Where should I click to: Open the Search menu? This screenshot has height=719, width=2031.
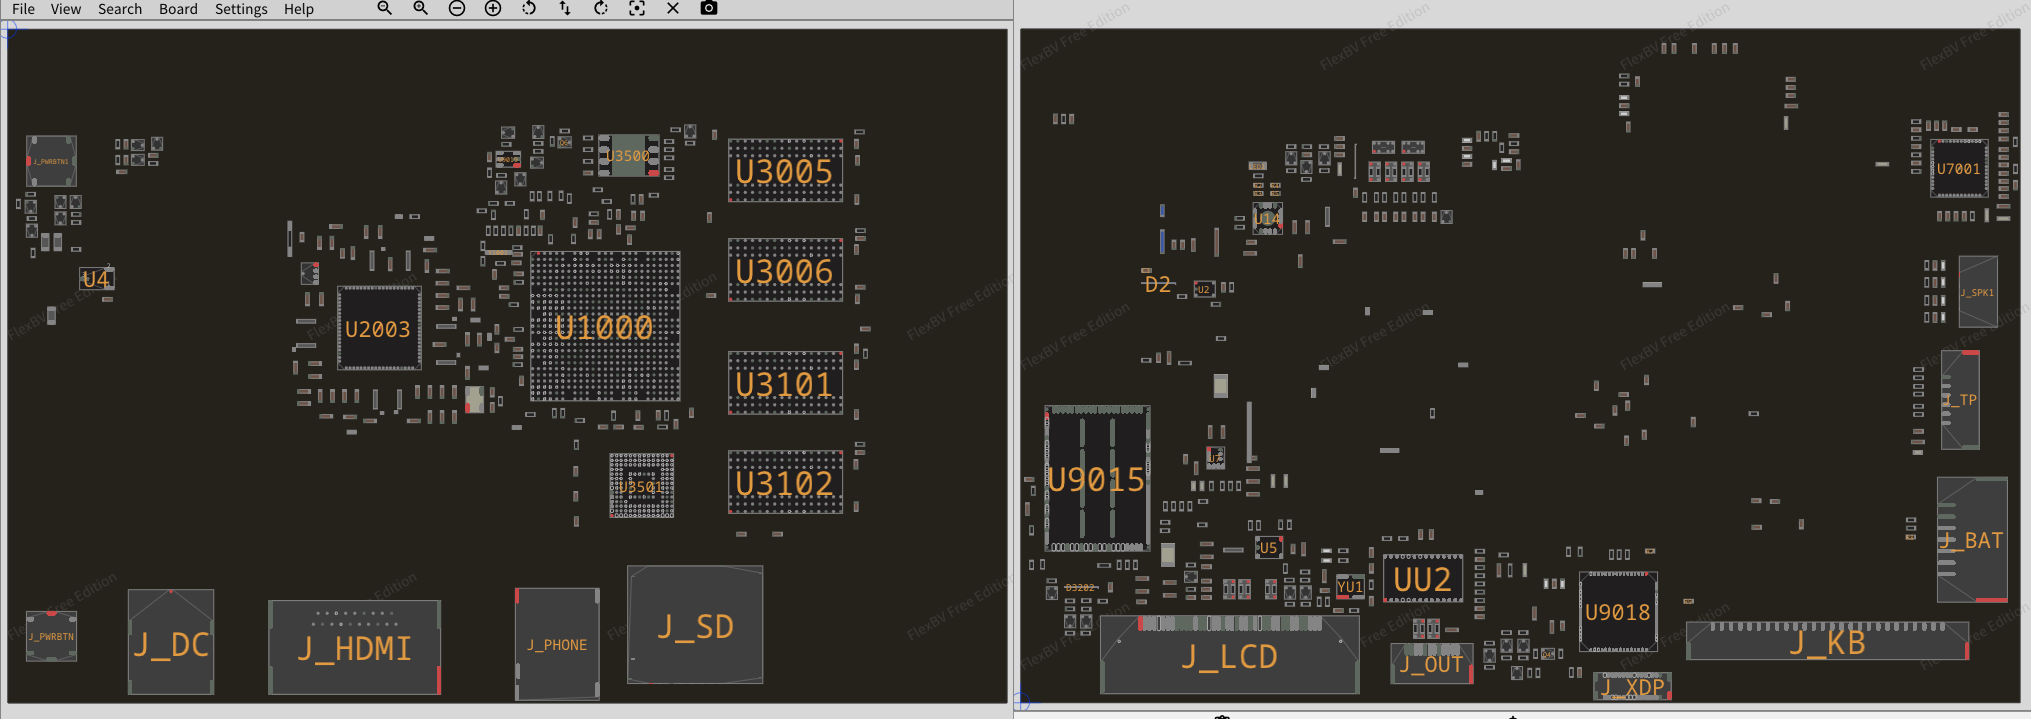coord(120,9)
